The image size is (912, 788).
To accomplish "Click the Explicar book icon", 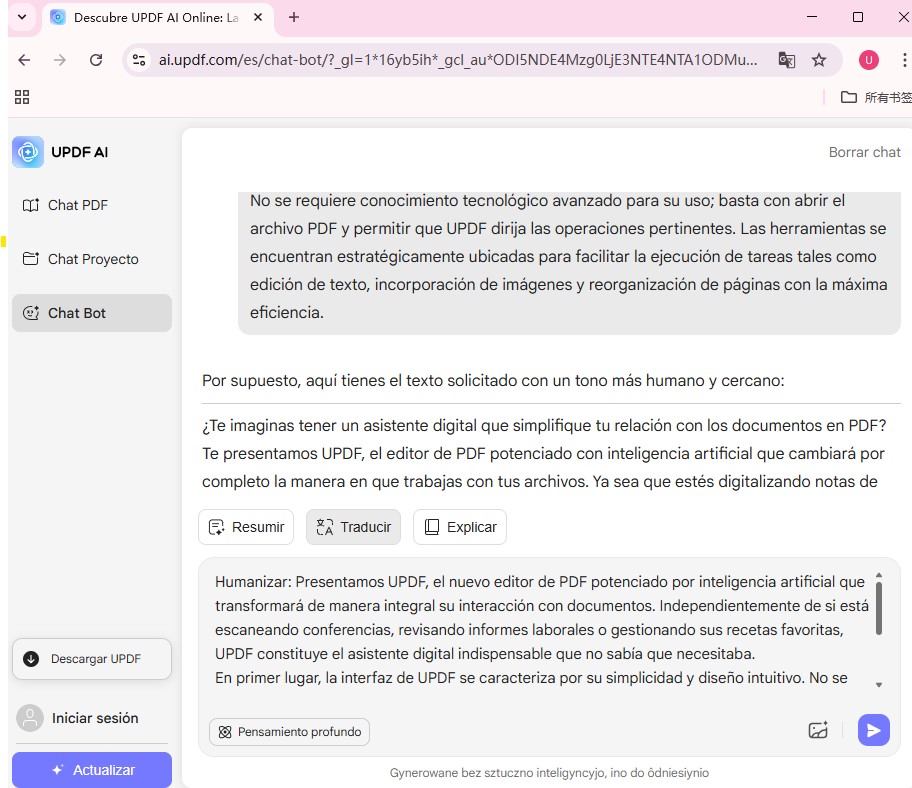I will click(x=432, y=527).
